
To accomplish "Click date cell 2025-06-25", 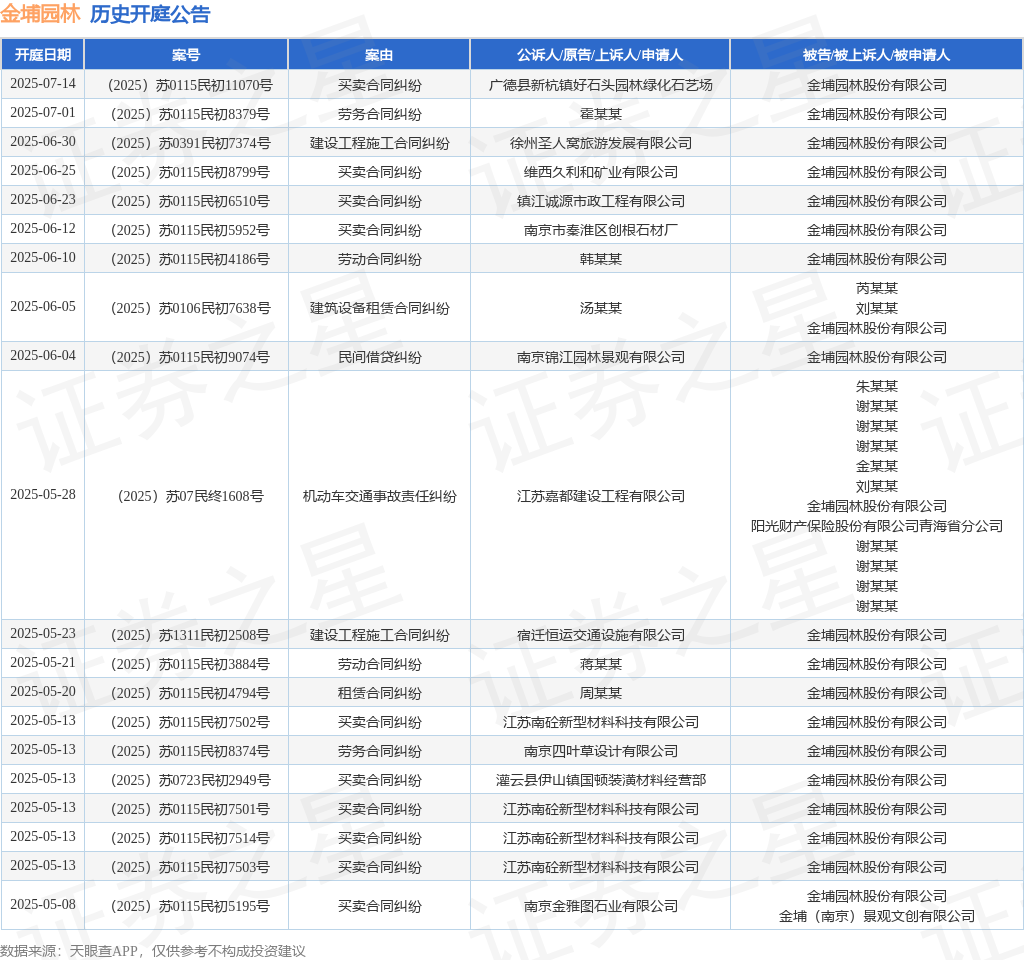I will pos(43,170).
